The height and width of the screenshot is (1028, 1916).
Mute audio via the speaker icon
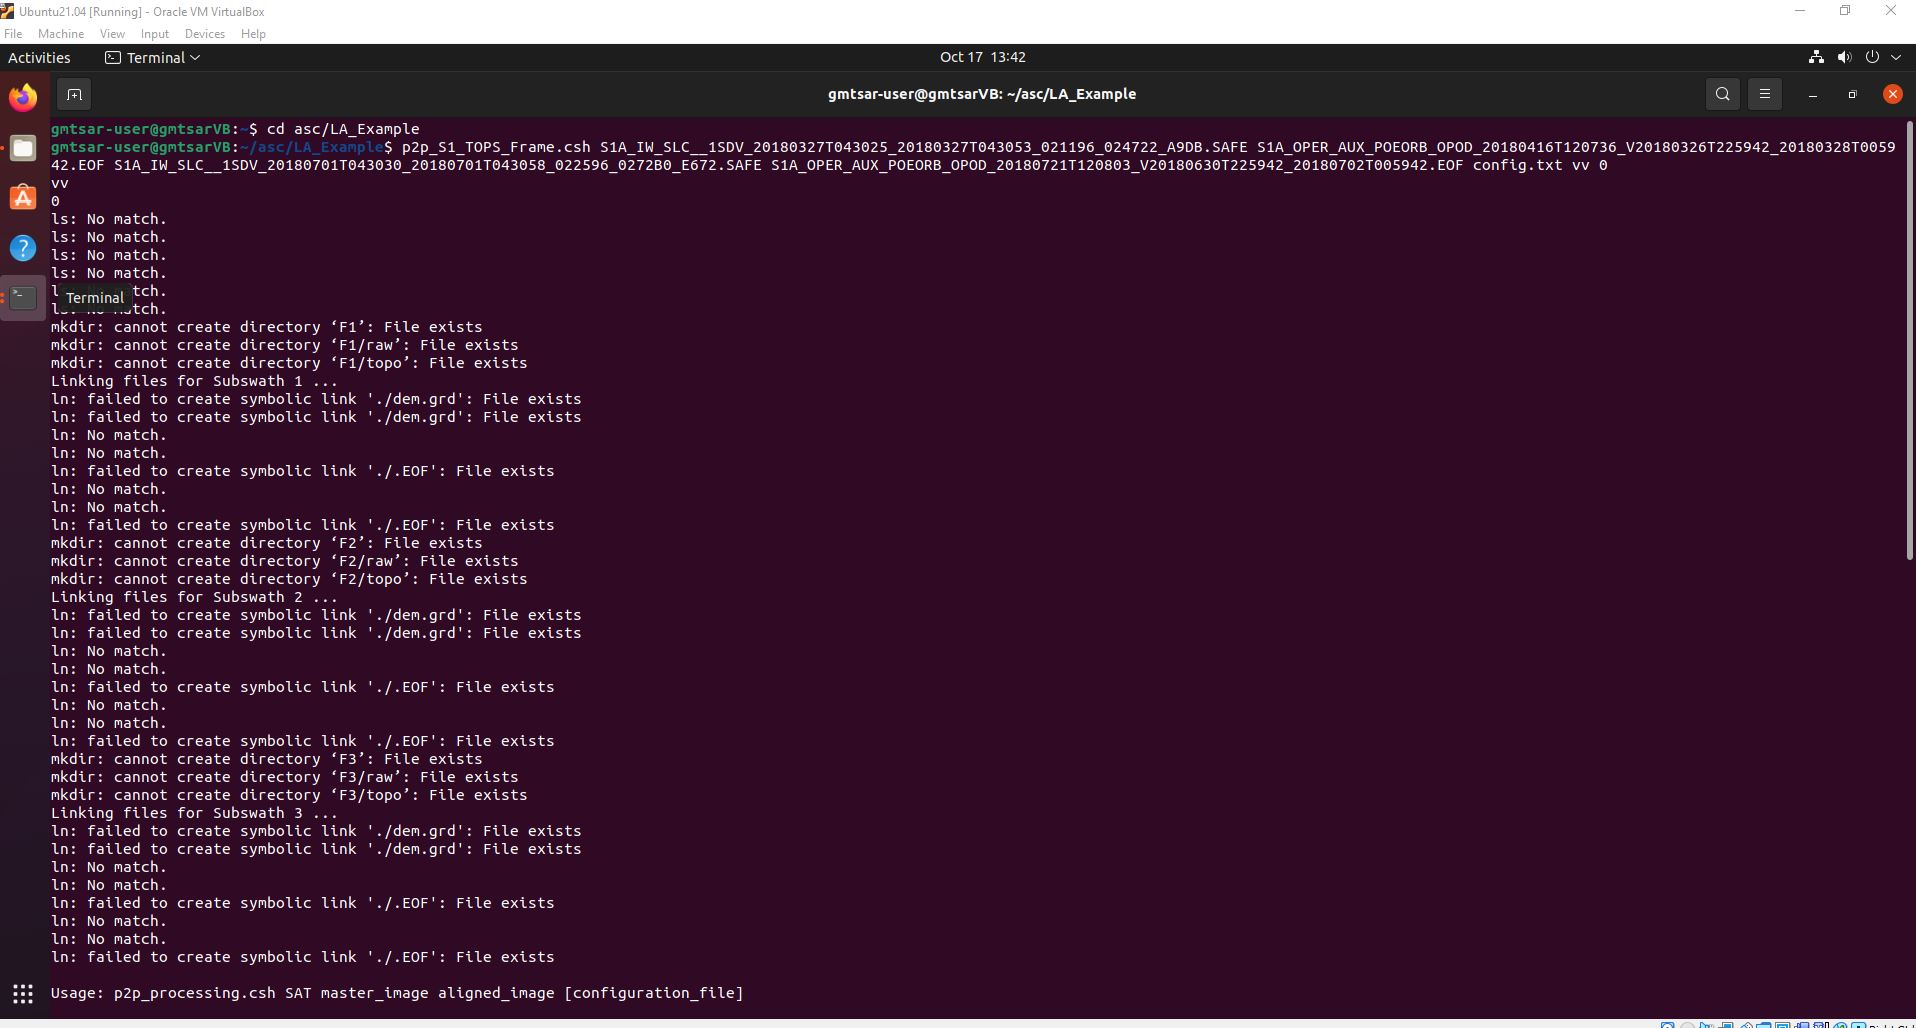[x=1844, y=57]
